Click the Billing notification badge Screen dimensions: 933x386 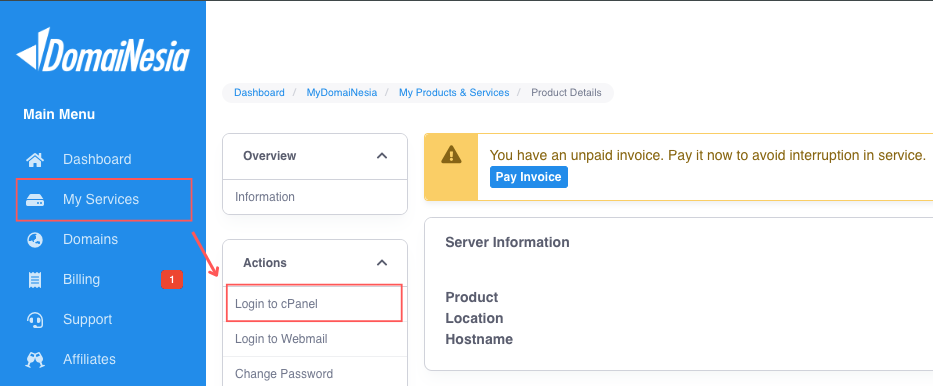(x=172, y=280)
